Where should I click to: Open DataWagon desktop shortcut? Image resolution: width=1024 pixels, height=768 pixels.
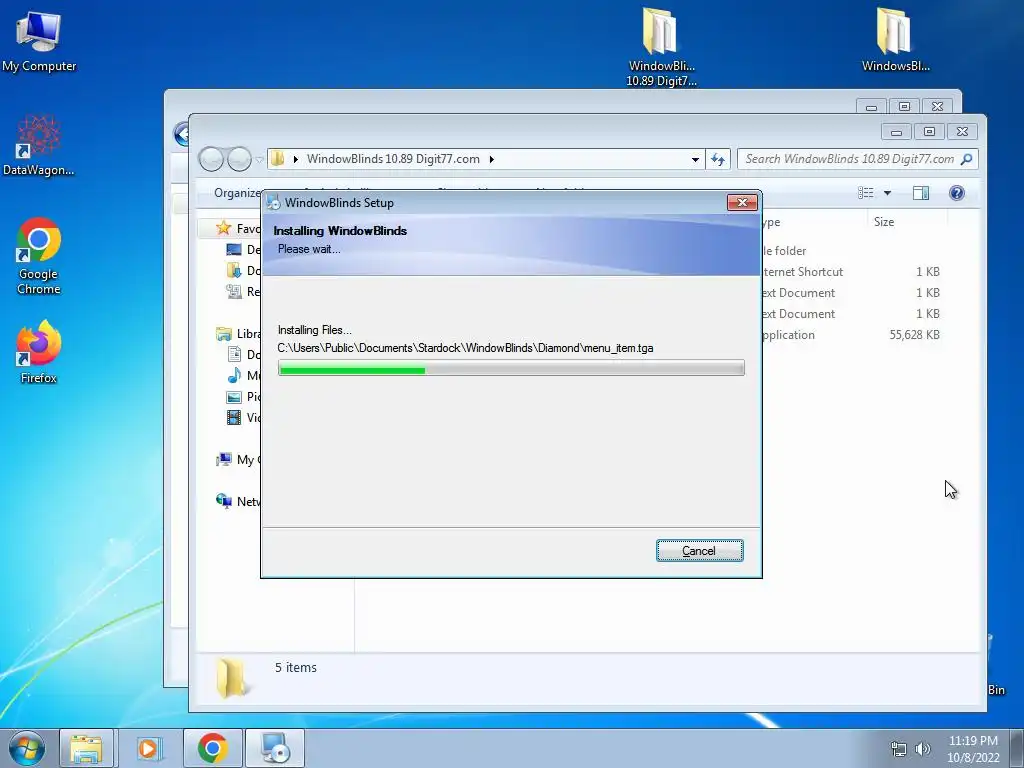click(39, 145)
